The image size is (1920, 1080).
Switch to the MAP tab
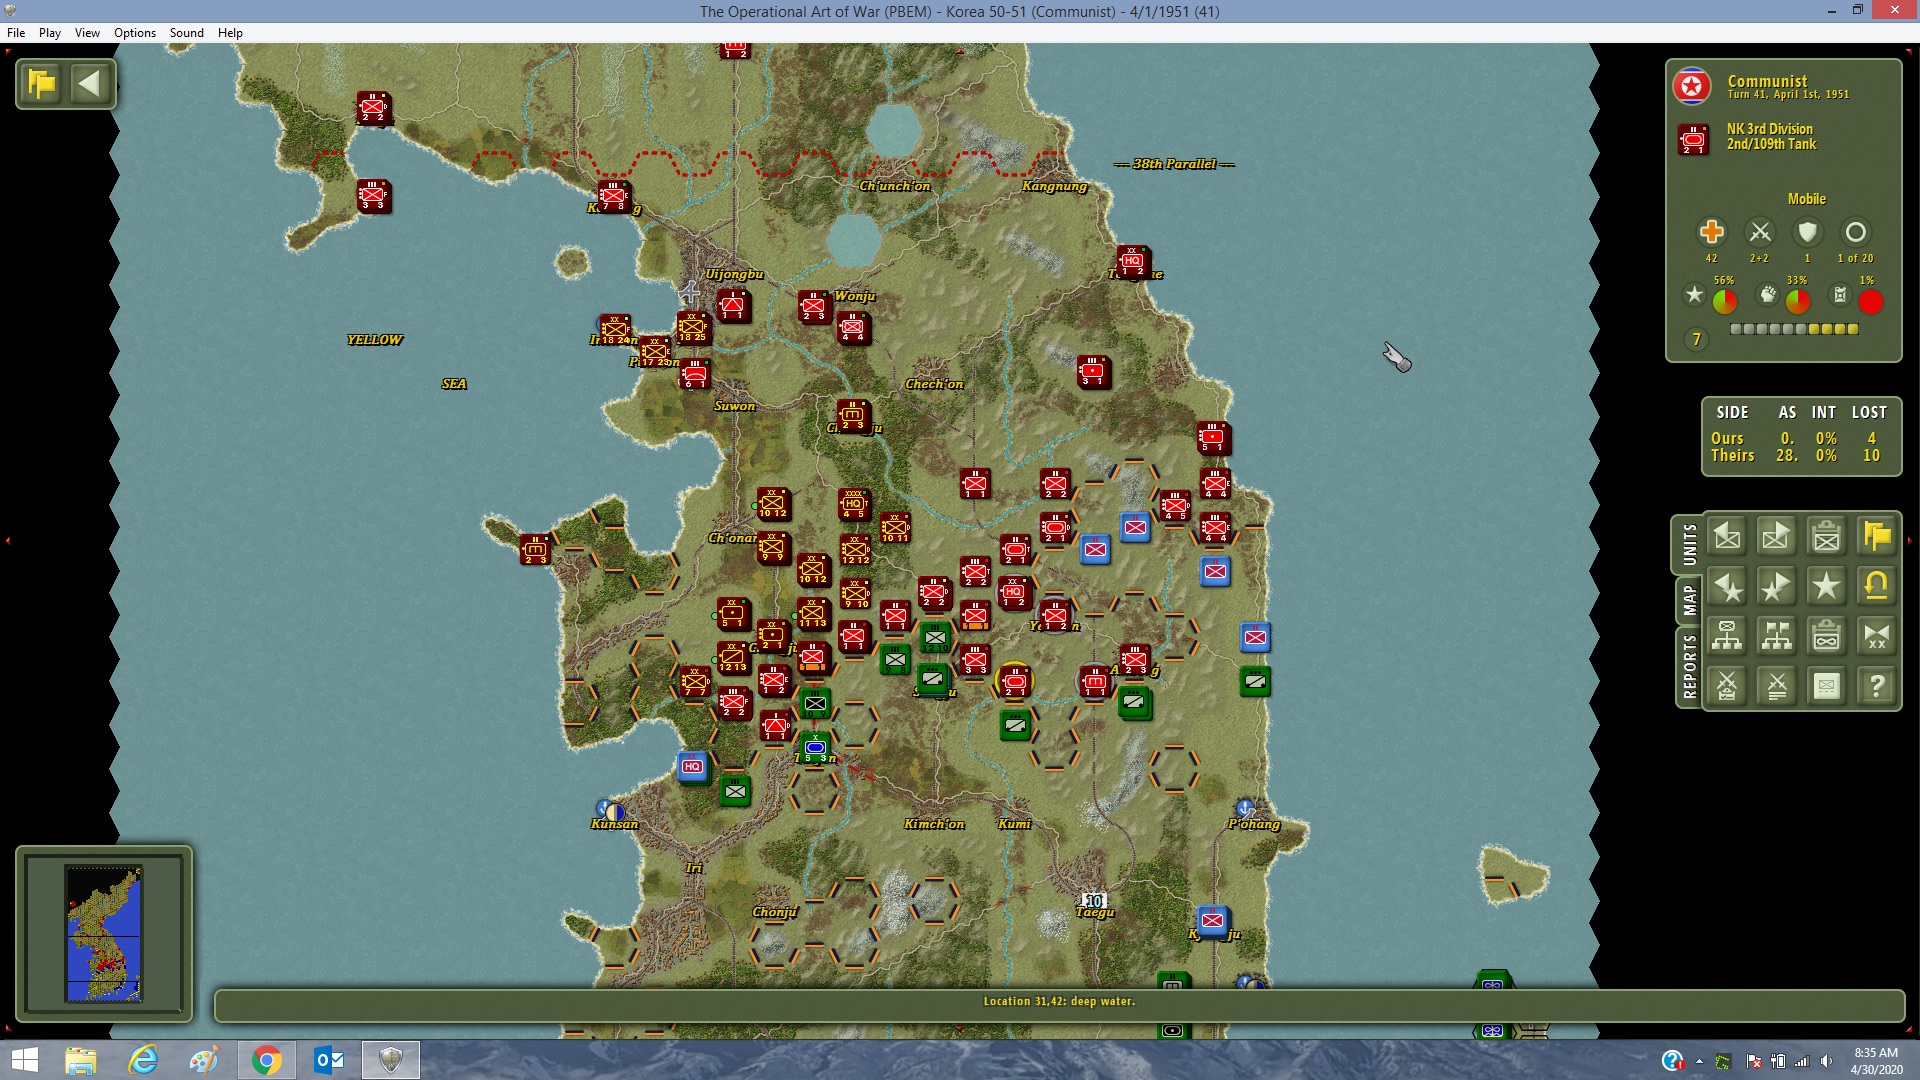click(x=1689, y=600)
